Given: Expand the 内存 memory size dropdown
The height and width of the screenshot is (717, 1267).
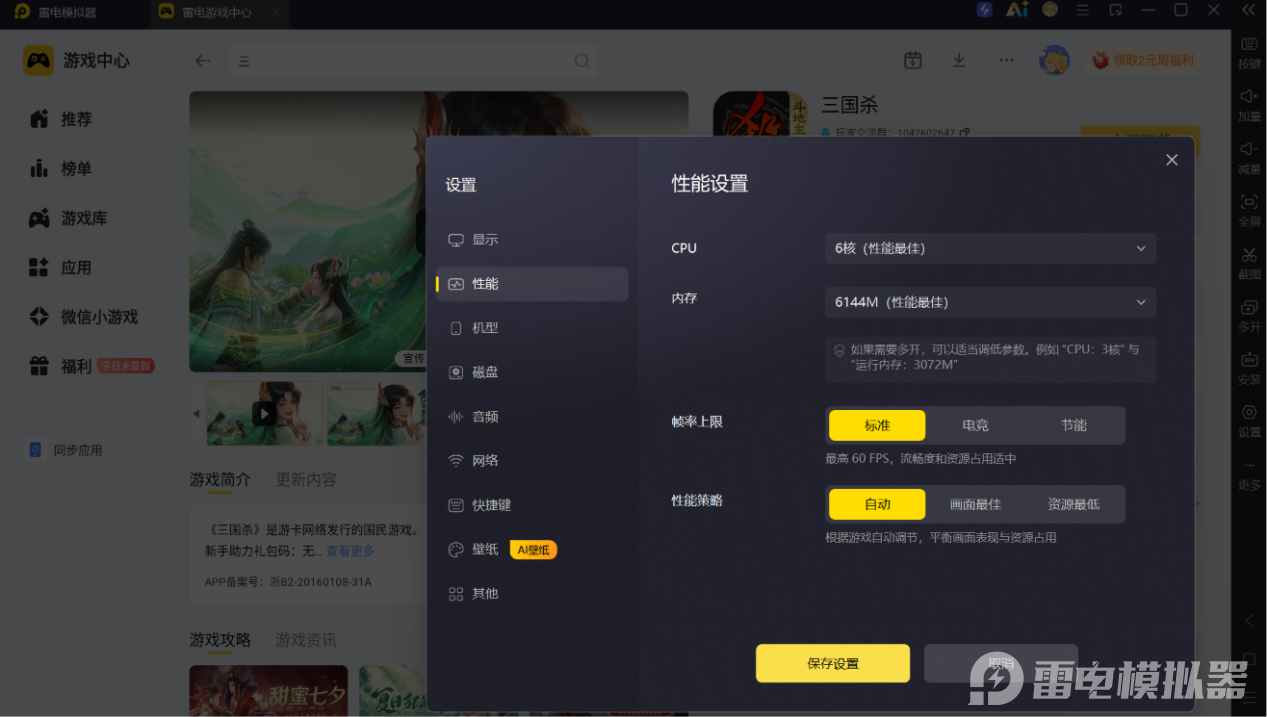Looking at the screenshot, I should point(990,302).
